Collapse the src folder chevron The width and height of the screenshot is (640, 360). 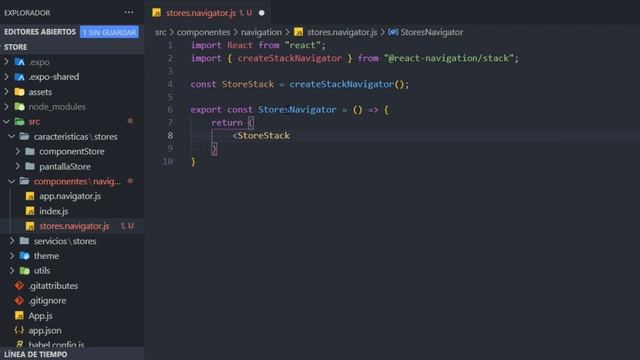[6, 121]
